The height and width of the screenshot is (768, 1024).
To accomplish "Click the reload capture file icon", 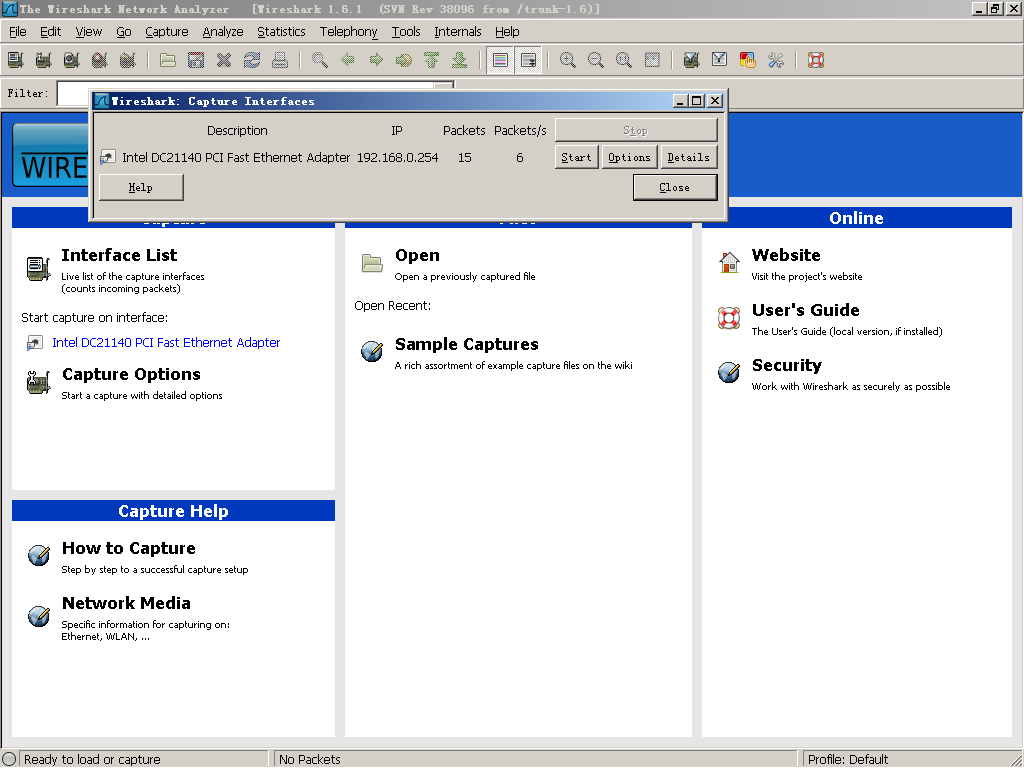I will click(252, 60).
